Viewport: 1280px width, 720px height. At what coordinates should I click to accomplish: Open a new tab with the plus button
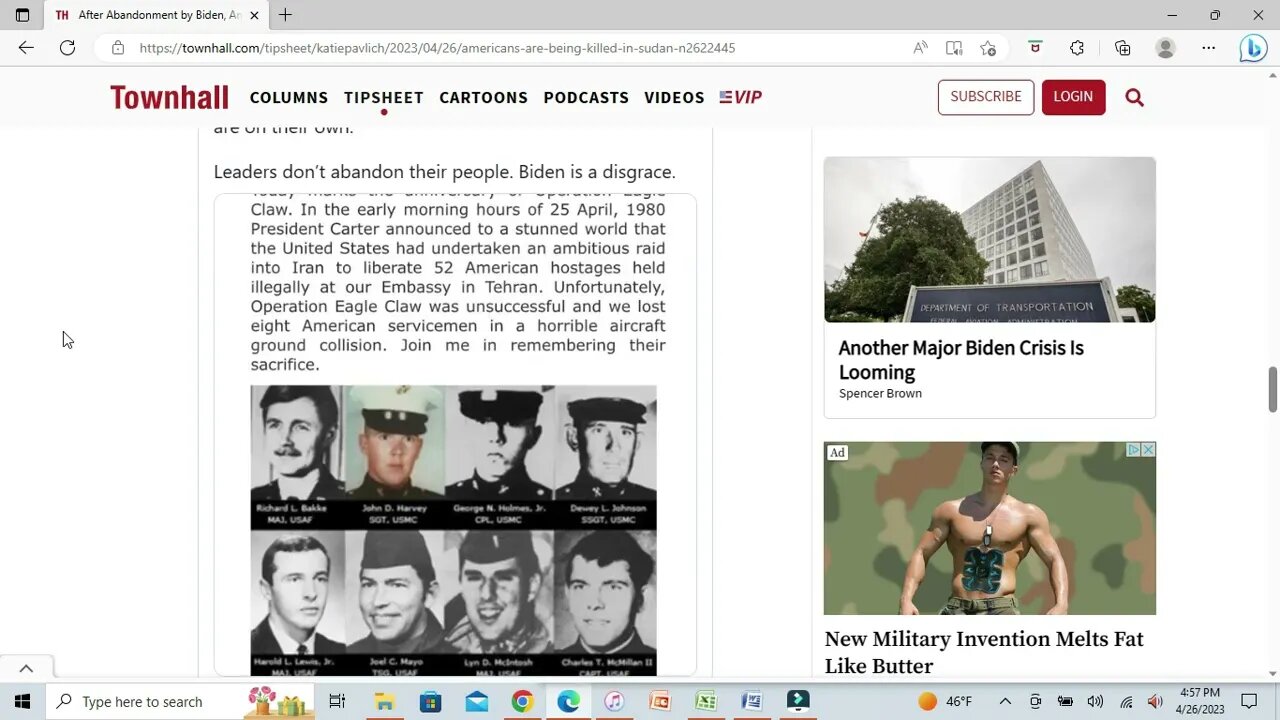[285, 15]
